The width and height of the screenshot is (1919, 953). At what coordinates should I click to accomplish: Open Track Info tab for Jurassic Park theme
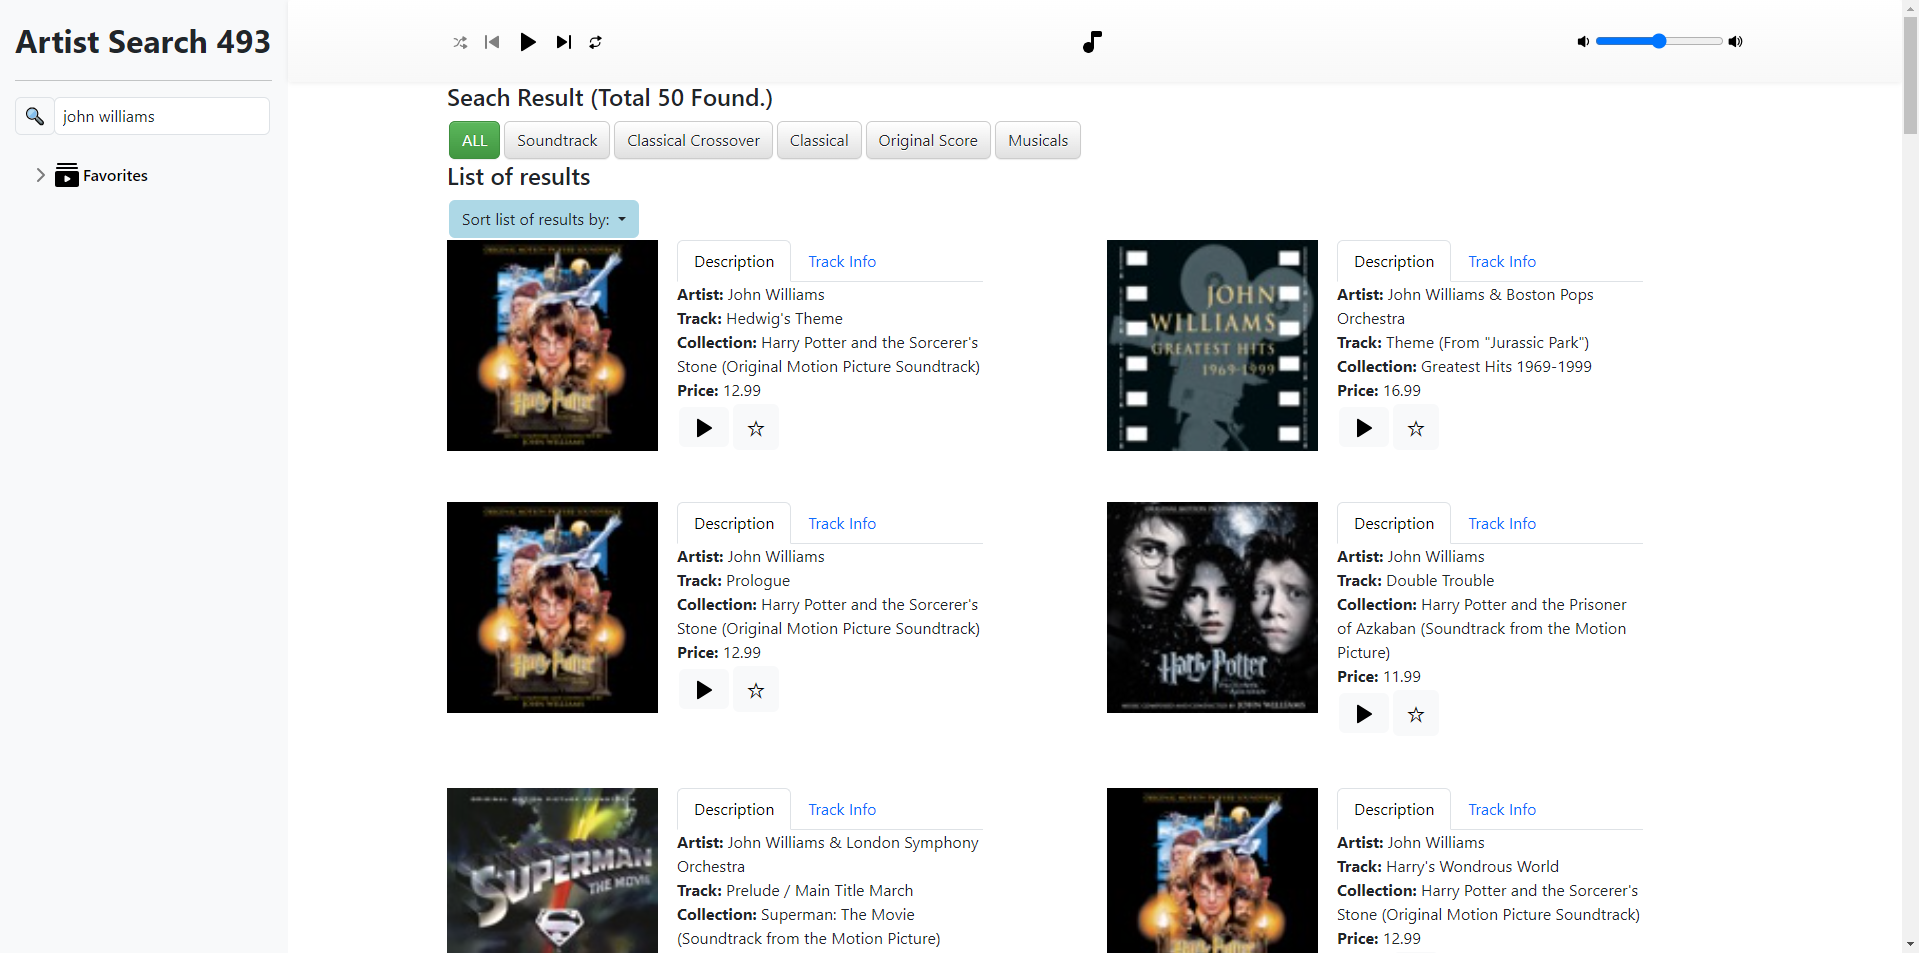pyautogui.click(x=1502, y=261)
